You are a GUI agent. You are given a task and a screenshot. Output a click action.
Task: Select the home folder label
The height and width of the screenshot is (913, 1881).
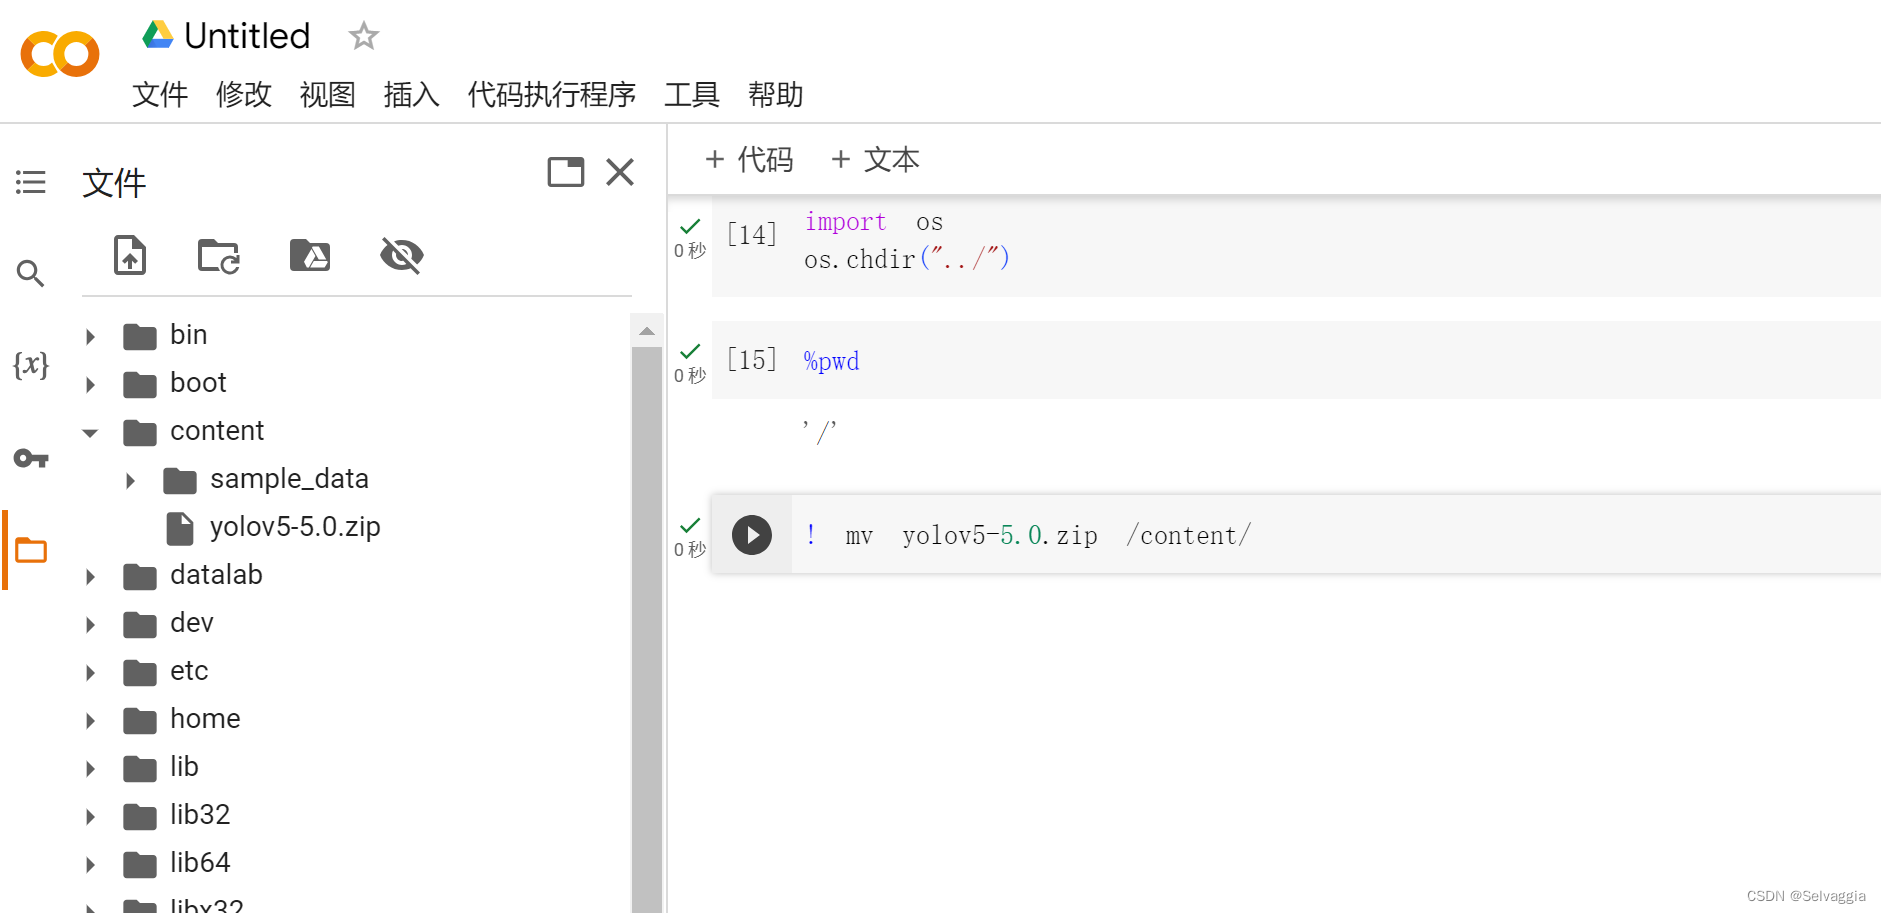pos(205,719)
